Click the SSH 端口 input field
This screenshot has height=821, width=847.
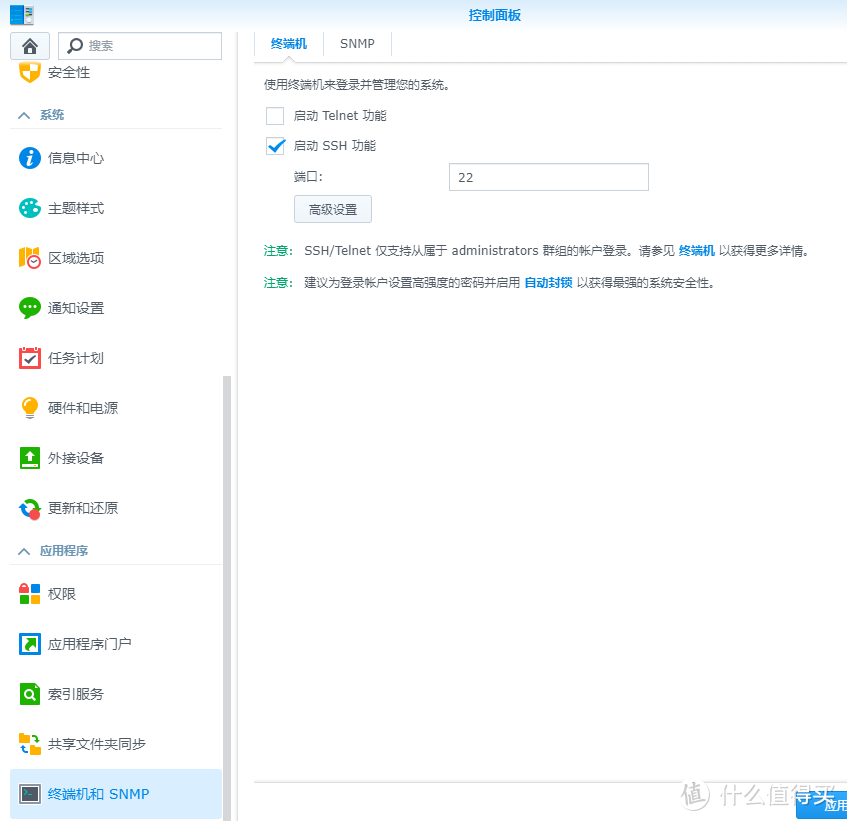(x=549, y=177)
